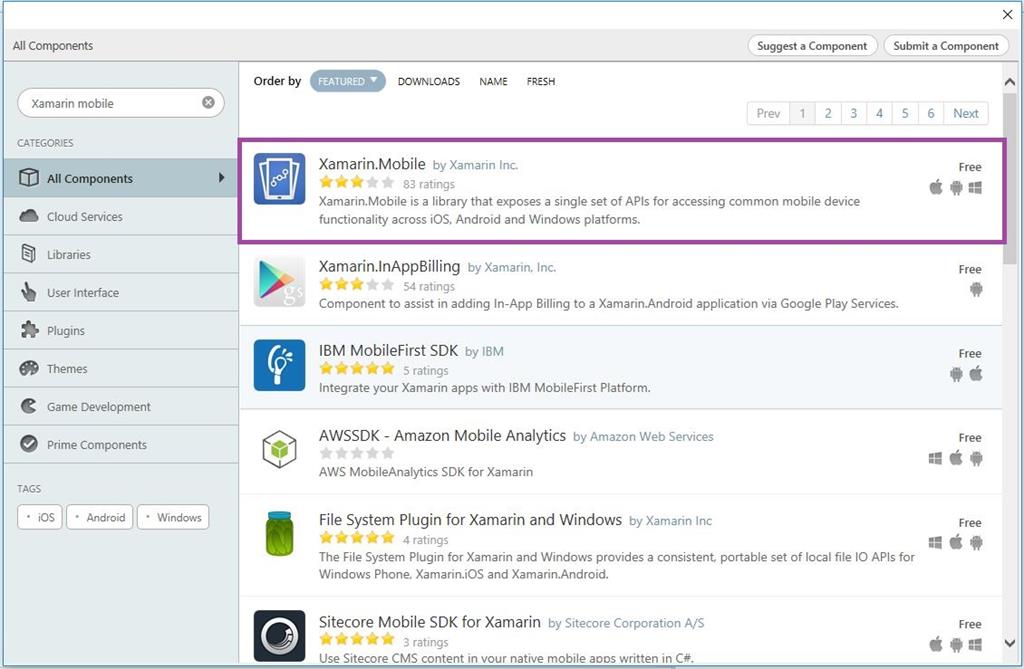
Task: Toggle the Android tag filter
Action: pyautogui.click(x=99, y=517)
